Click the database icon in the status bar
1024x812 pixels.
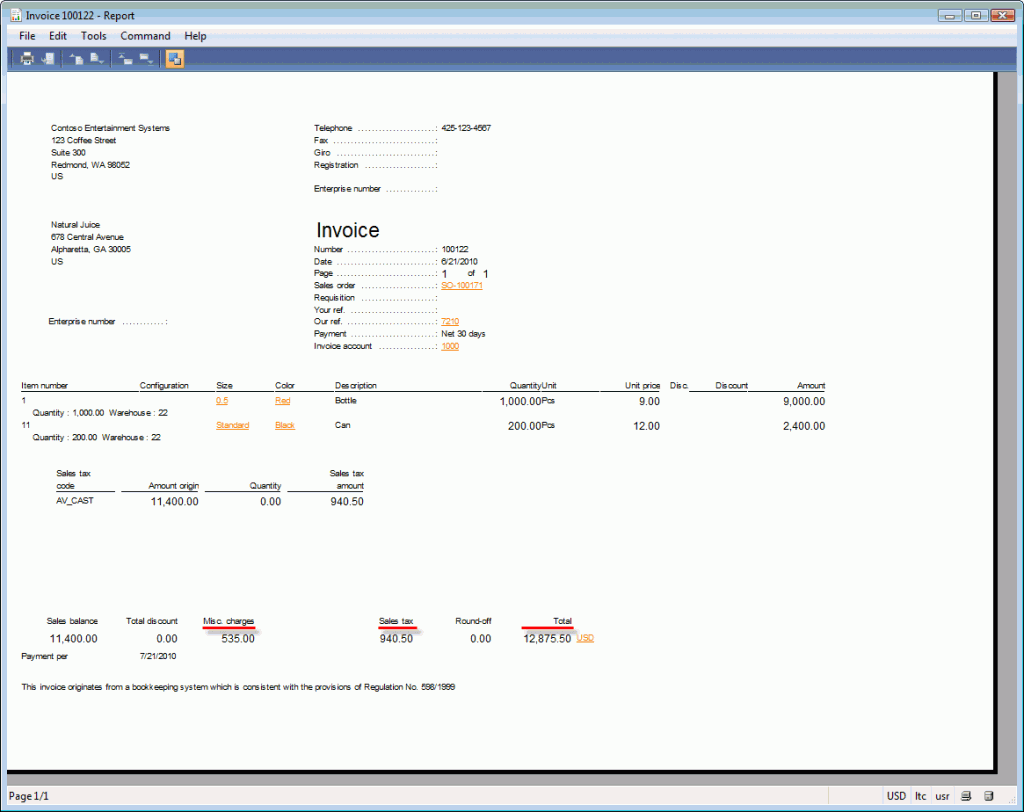pos(988,796)
